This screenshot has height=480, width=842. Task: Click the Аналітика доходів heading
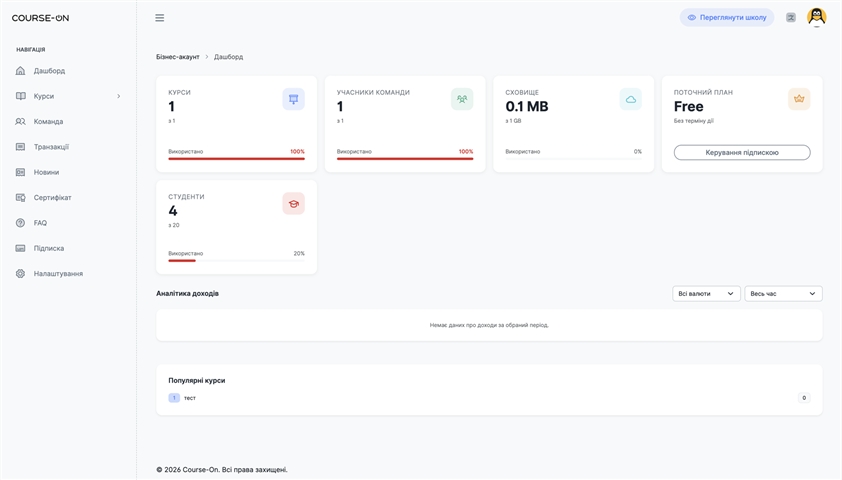point(187,294)
